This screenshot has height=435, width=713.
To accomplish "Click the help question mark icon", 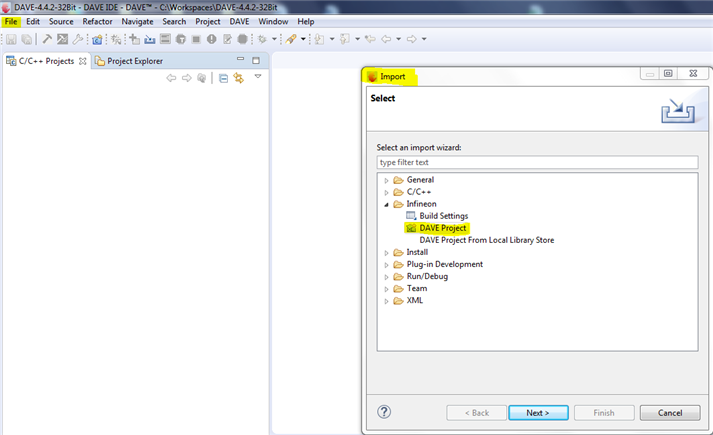I will pos(384,411).
